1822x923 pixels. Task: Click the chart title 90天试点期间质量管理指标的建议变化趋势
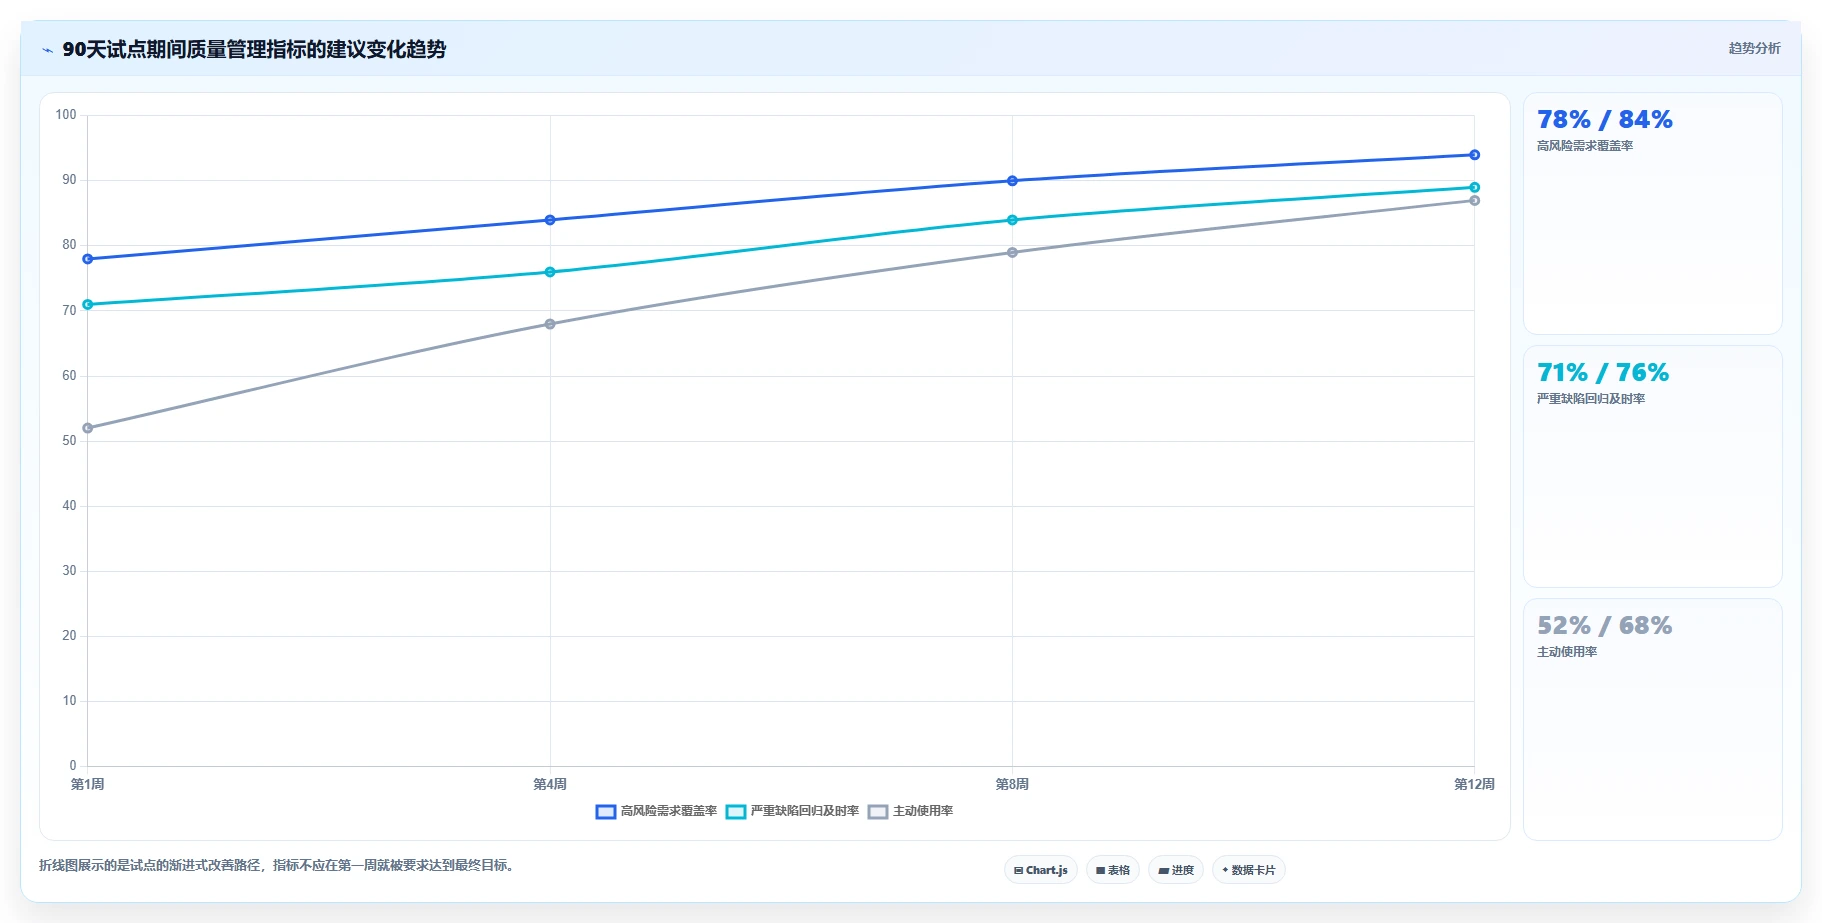click(x=254, y=50)
